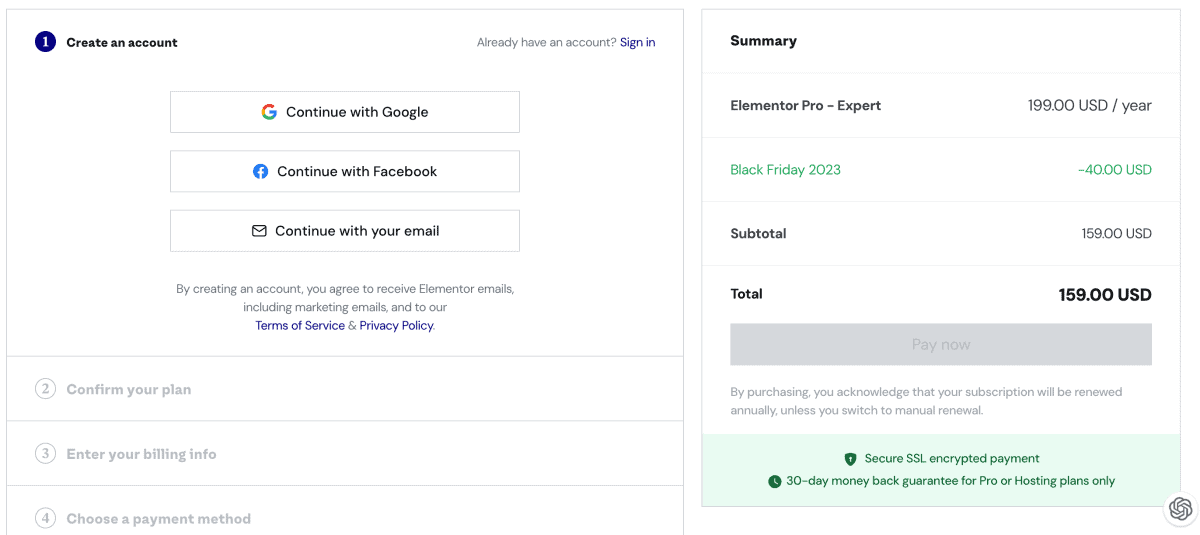Click the bold Total 159.00 USD amount
Image resolution: width=1200 pixels, height=535 pixels.
(x=1104, y=295)
